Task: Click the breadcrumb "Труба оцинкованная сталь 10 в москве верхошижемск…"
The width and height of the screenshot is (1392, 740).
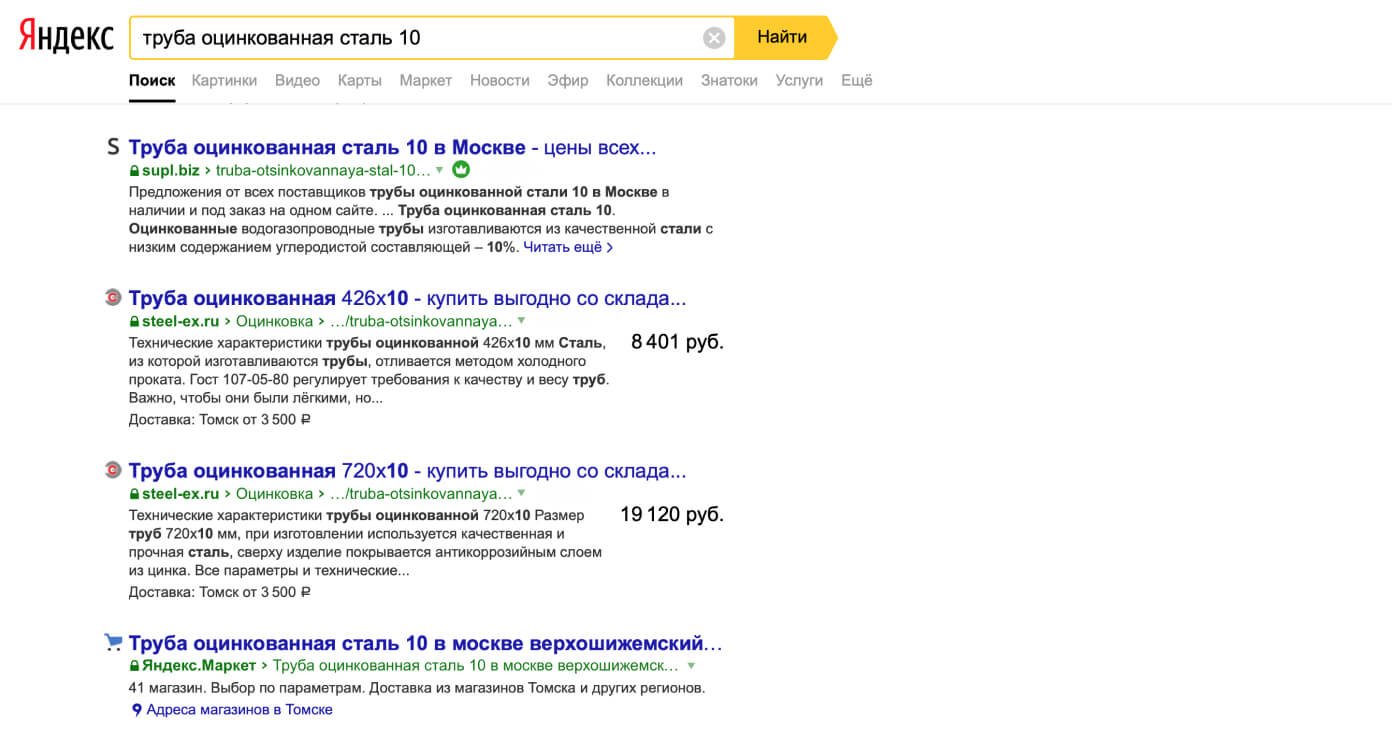Action: pos(475,665)
